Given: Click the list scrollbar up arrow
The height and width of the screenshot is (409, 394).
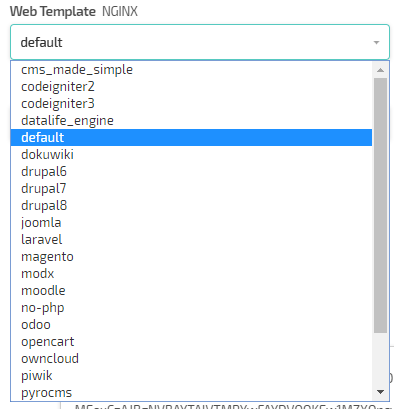Looking at the screenshot, I should click(380, 70).
